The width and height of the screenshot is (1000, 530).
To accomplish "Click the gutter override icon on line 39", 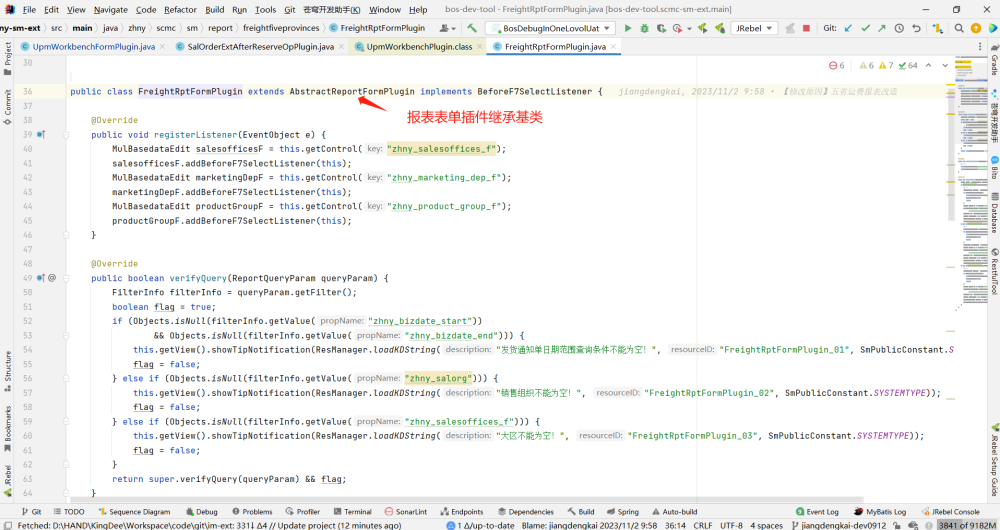I will tap(41, 135).
